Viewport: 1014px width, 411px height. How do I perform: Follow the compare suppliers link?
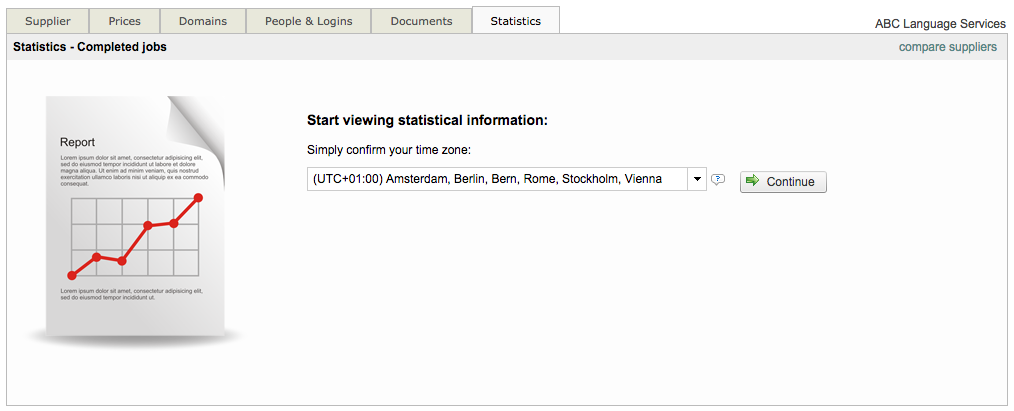pos(947,47)
